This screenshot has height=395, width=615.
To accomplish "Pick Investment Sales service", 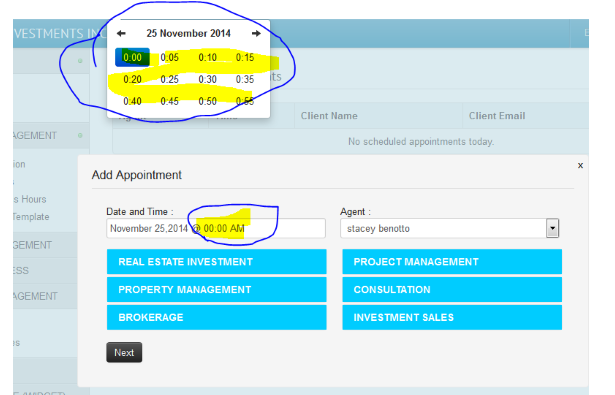I will 452,317.
